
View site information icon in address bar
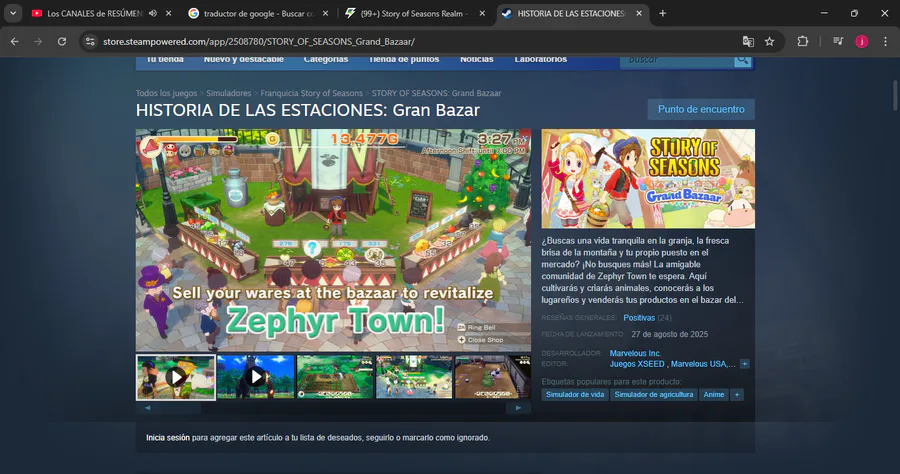click(x=90, y=41)
